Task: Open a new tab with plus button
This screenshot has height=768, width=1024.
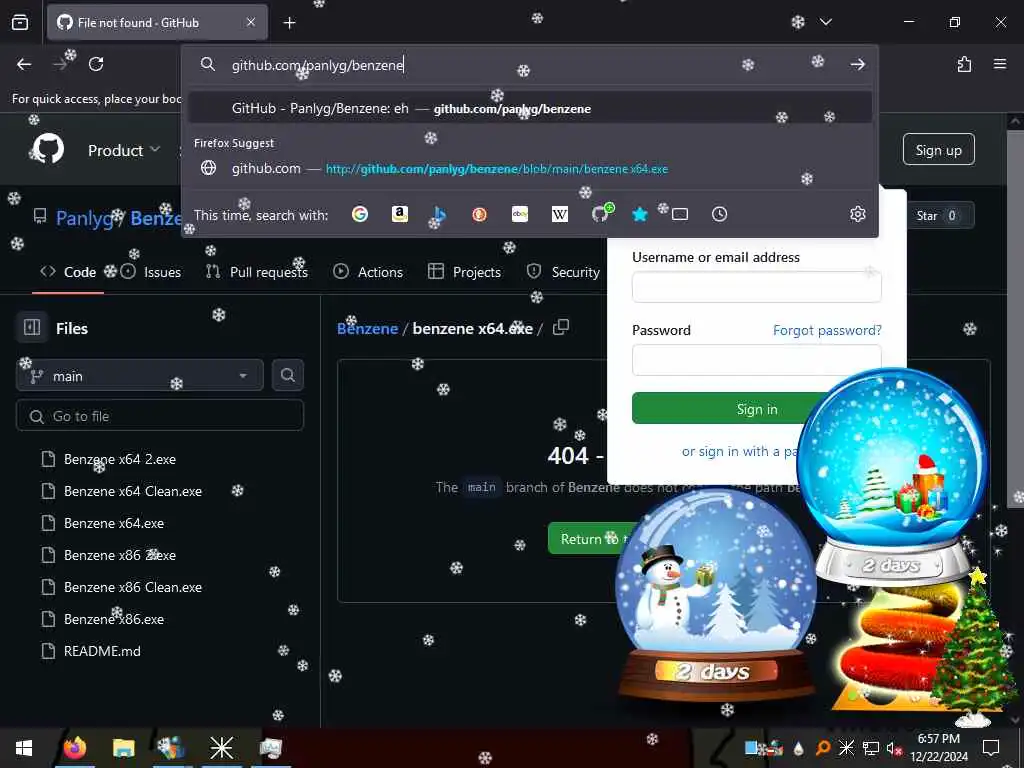Action: (x=289, y=23)
